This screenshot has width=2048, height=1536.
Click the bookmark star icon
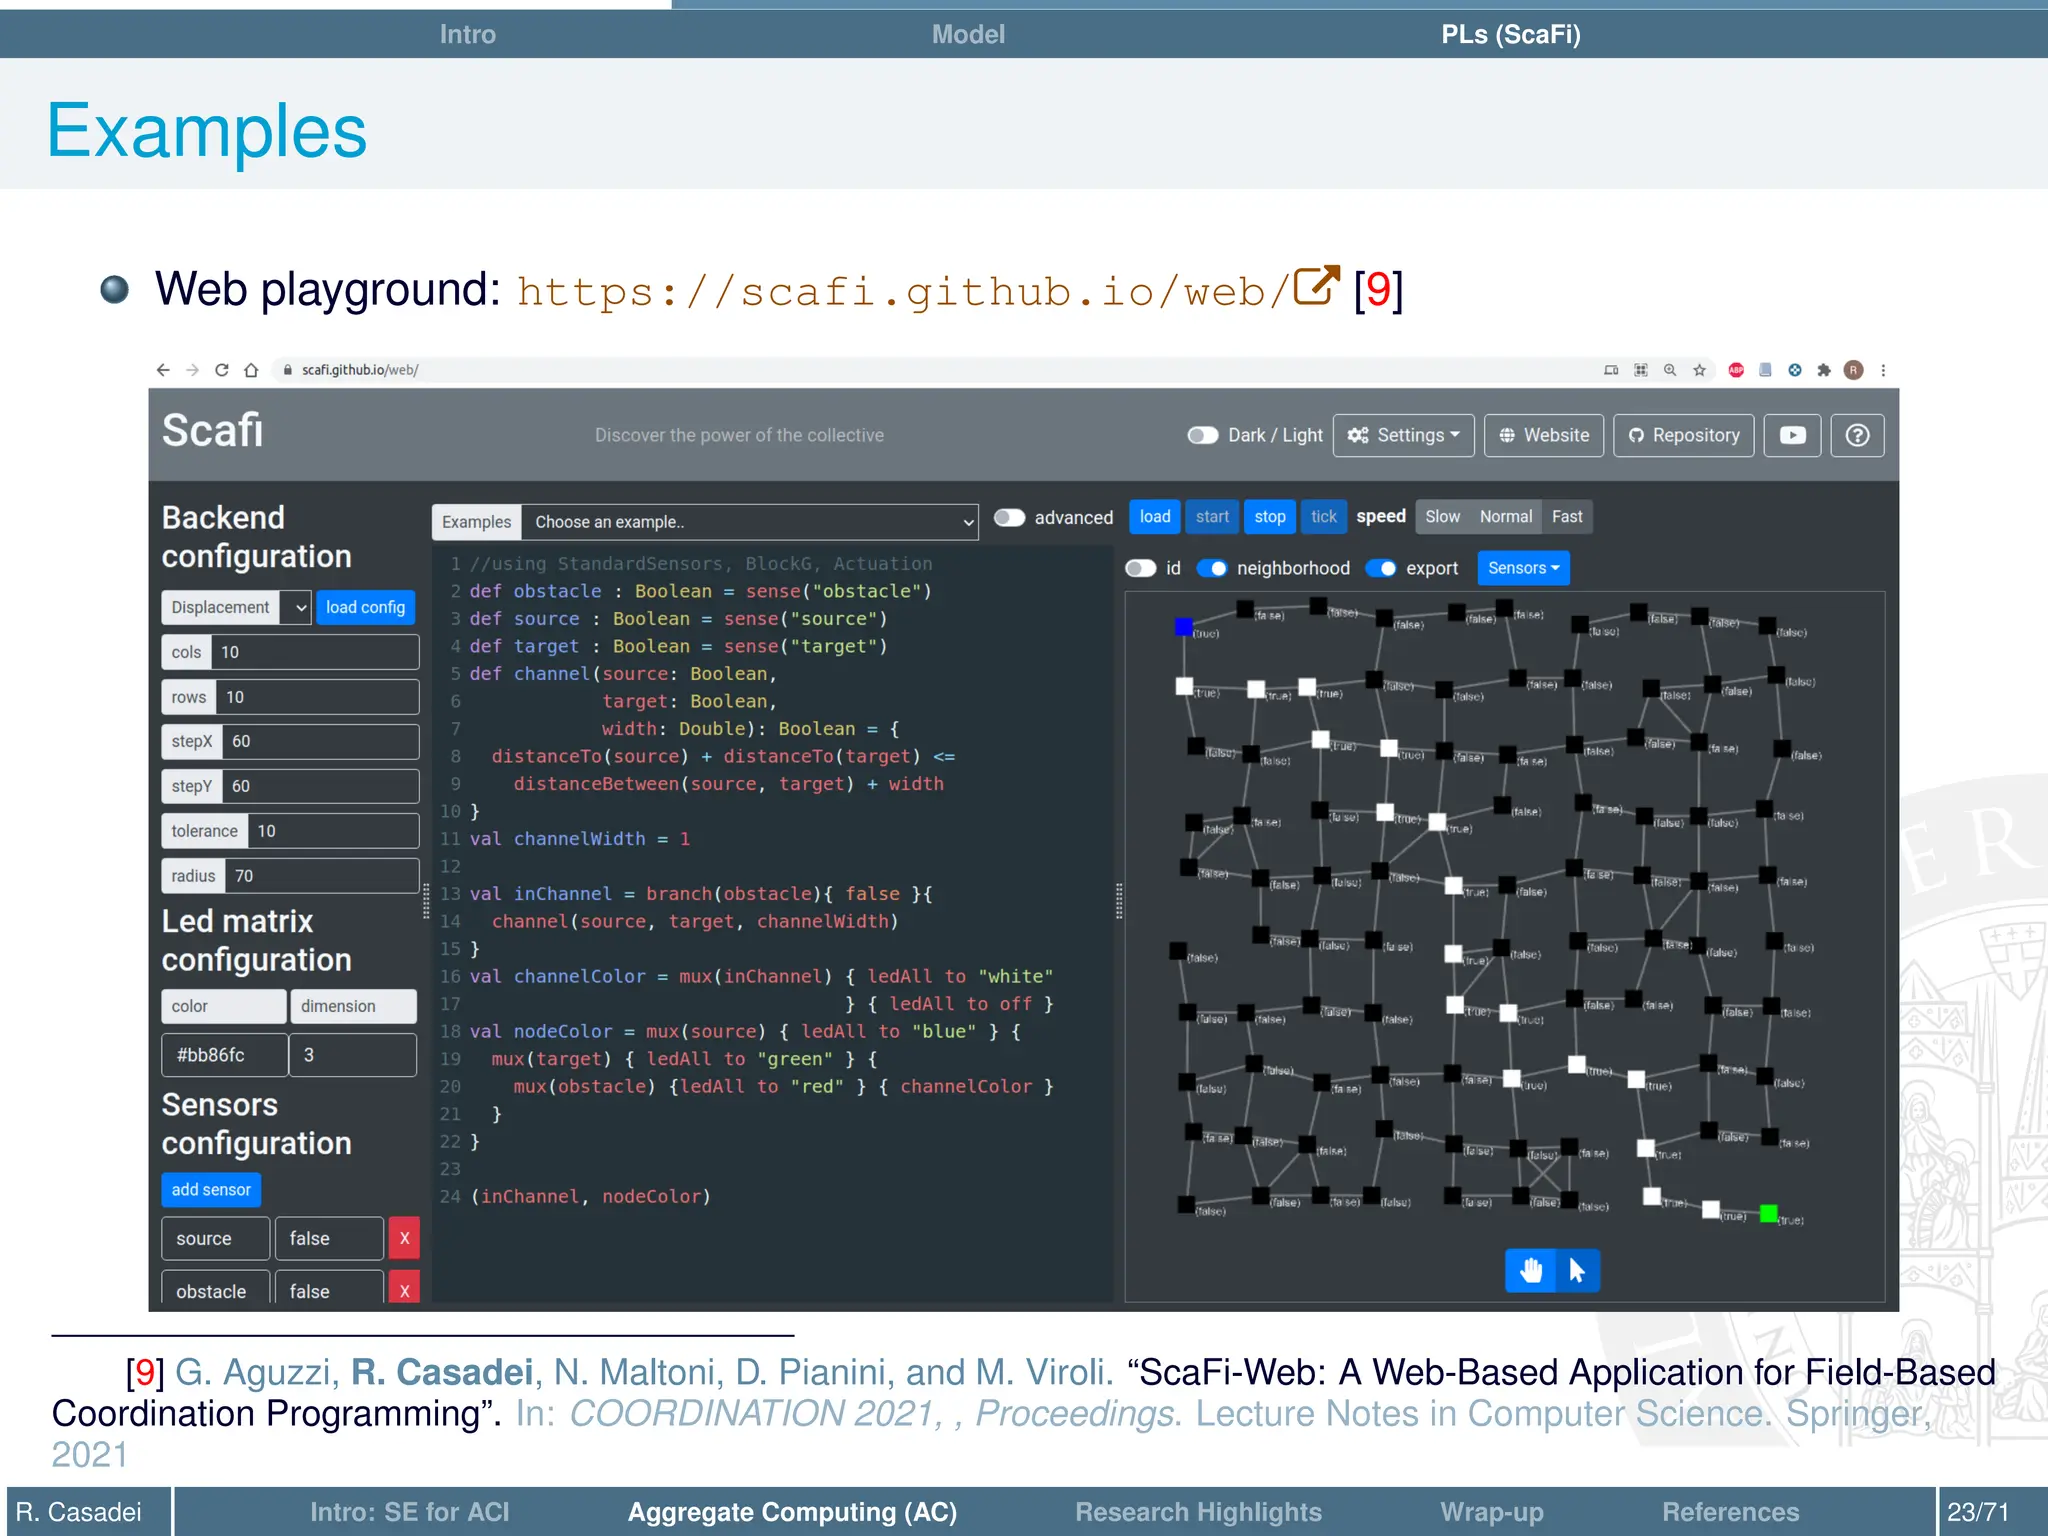1699,370
